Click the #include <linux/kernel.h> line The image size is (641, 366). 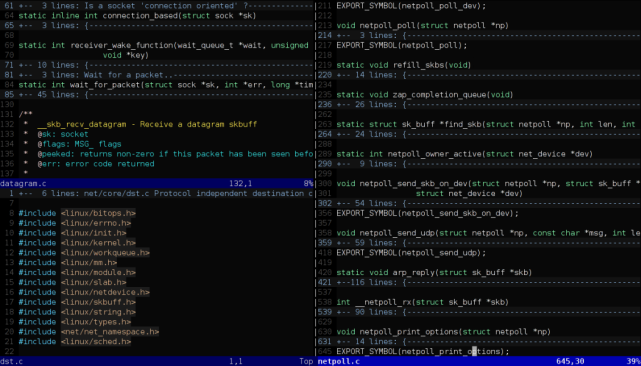pyautogui.click(x=77, y=243)
